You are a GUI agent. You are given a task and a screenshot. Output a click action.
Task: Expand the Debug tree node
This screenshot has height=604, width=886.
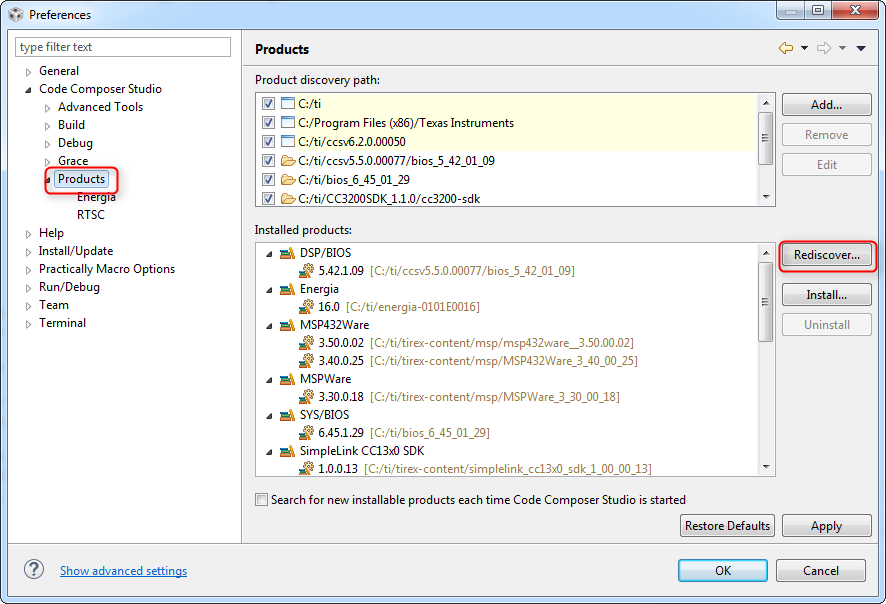point(47,144)
